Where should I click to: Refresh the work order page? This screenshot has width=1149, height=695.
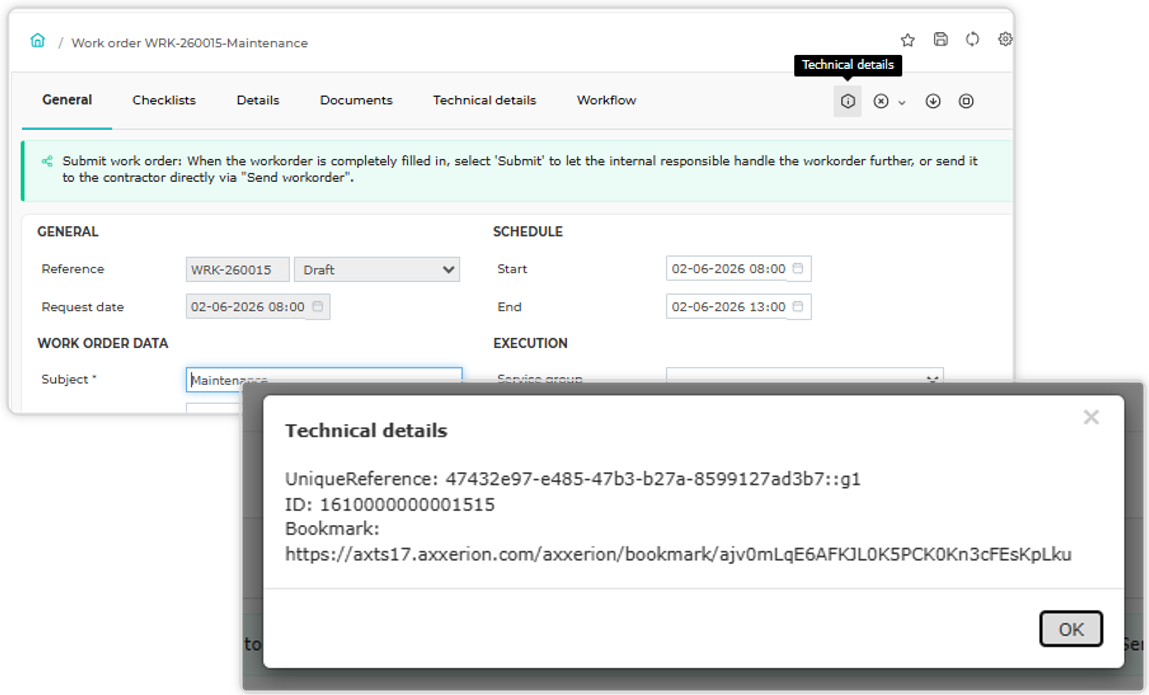pyautogui.click(x=972, y=40)
